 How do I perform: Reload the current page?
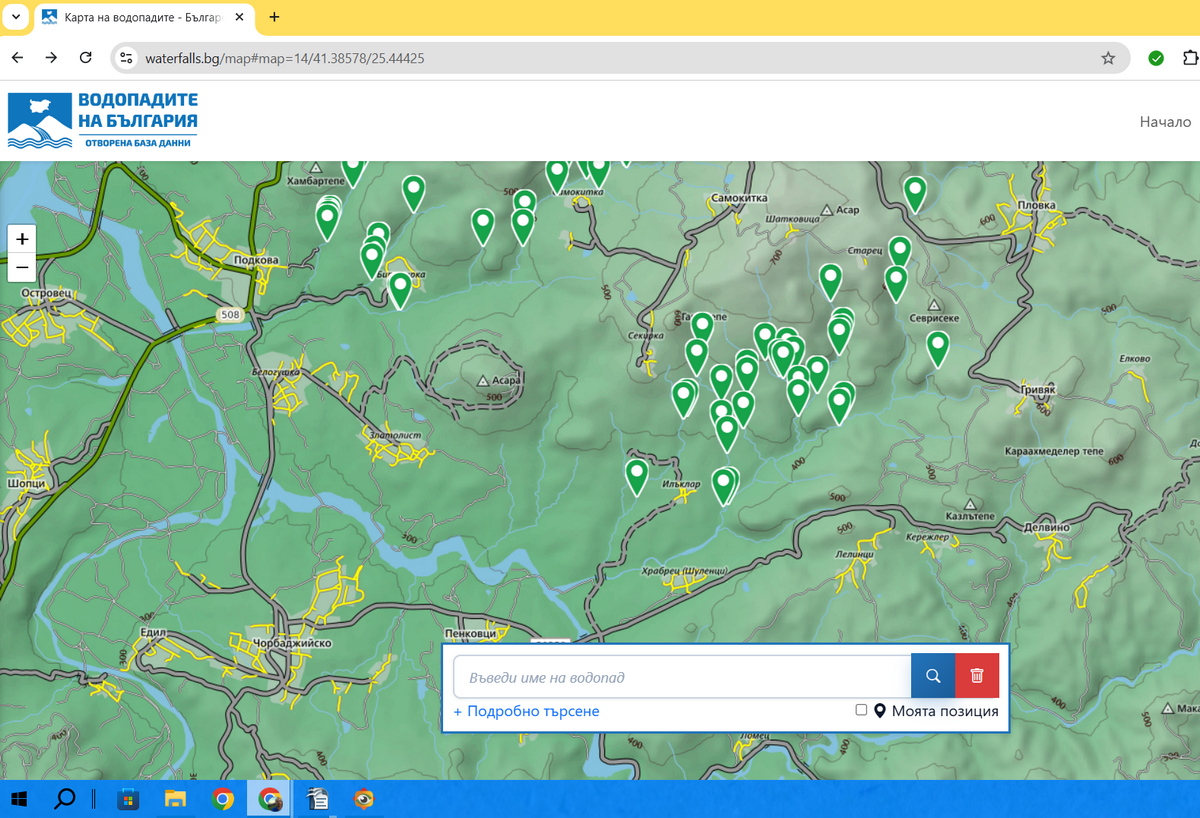[86, 58]
